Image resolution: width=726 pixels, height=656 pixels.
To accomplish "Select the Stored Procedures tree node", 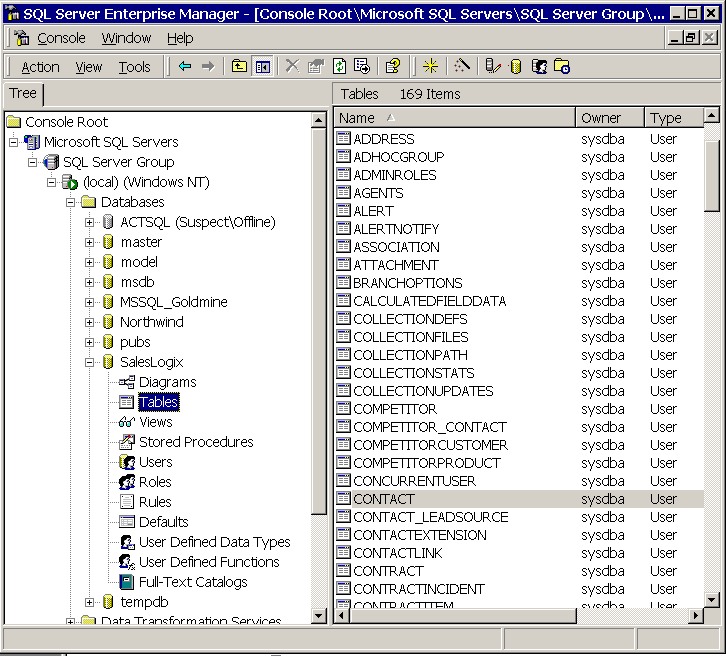I will tap(196, 442).
